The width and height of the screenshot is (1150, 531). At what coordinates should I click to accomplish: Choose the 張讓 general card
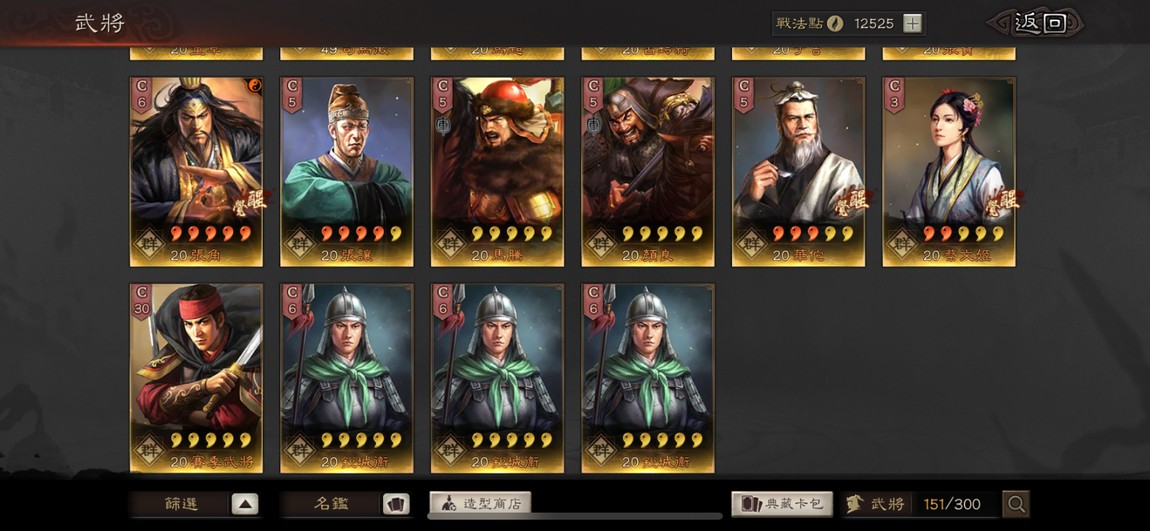click(347, 172)
